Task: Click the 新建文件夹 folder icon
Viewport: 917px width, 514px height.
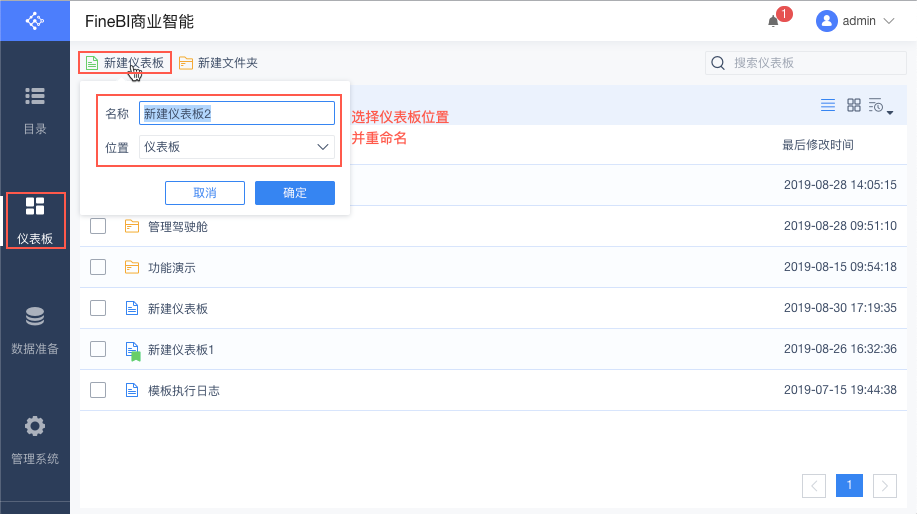Action: coord(186,63)
